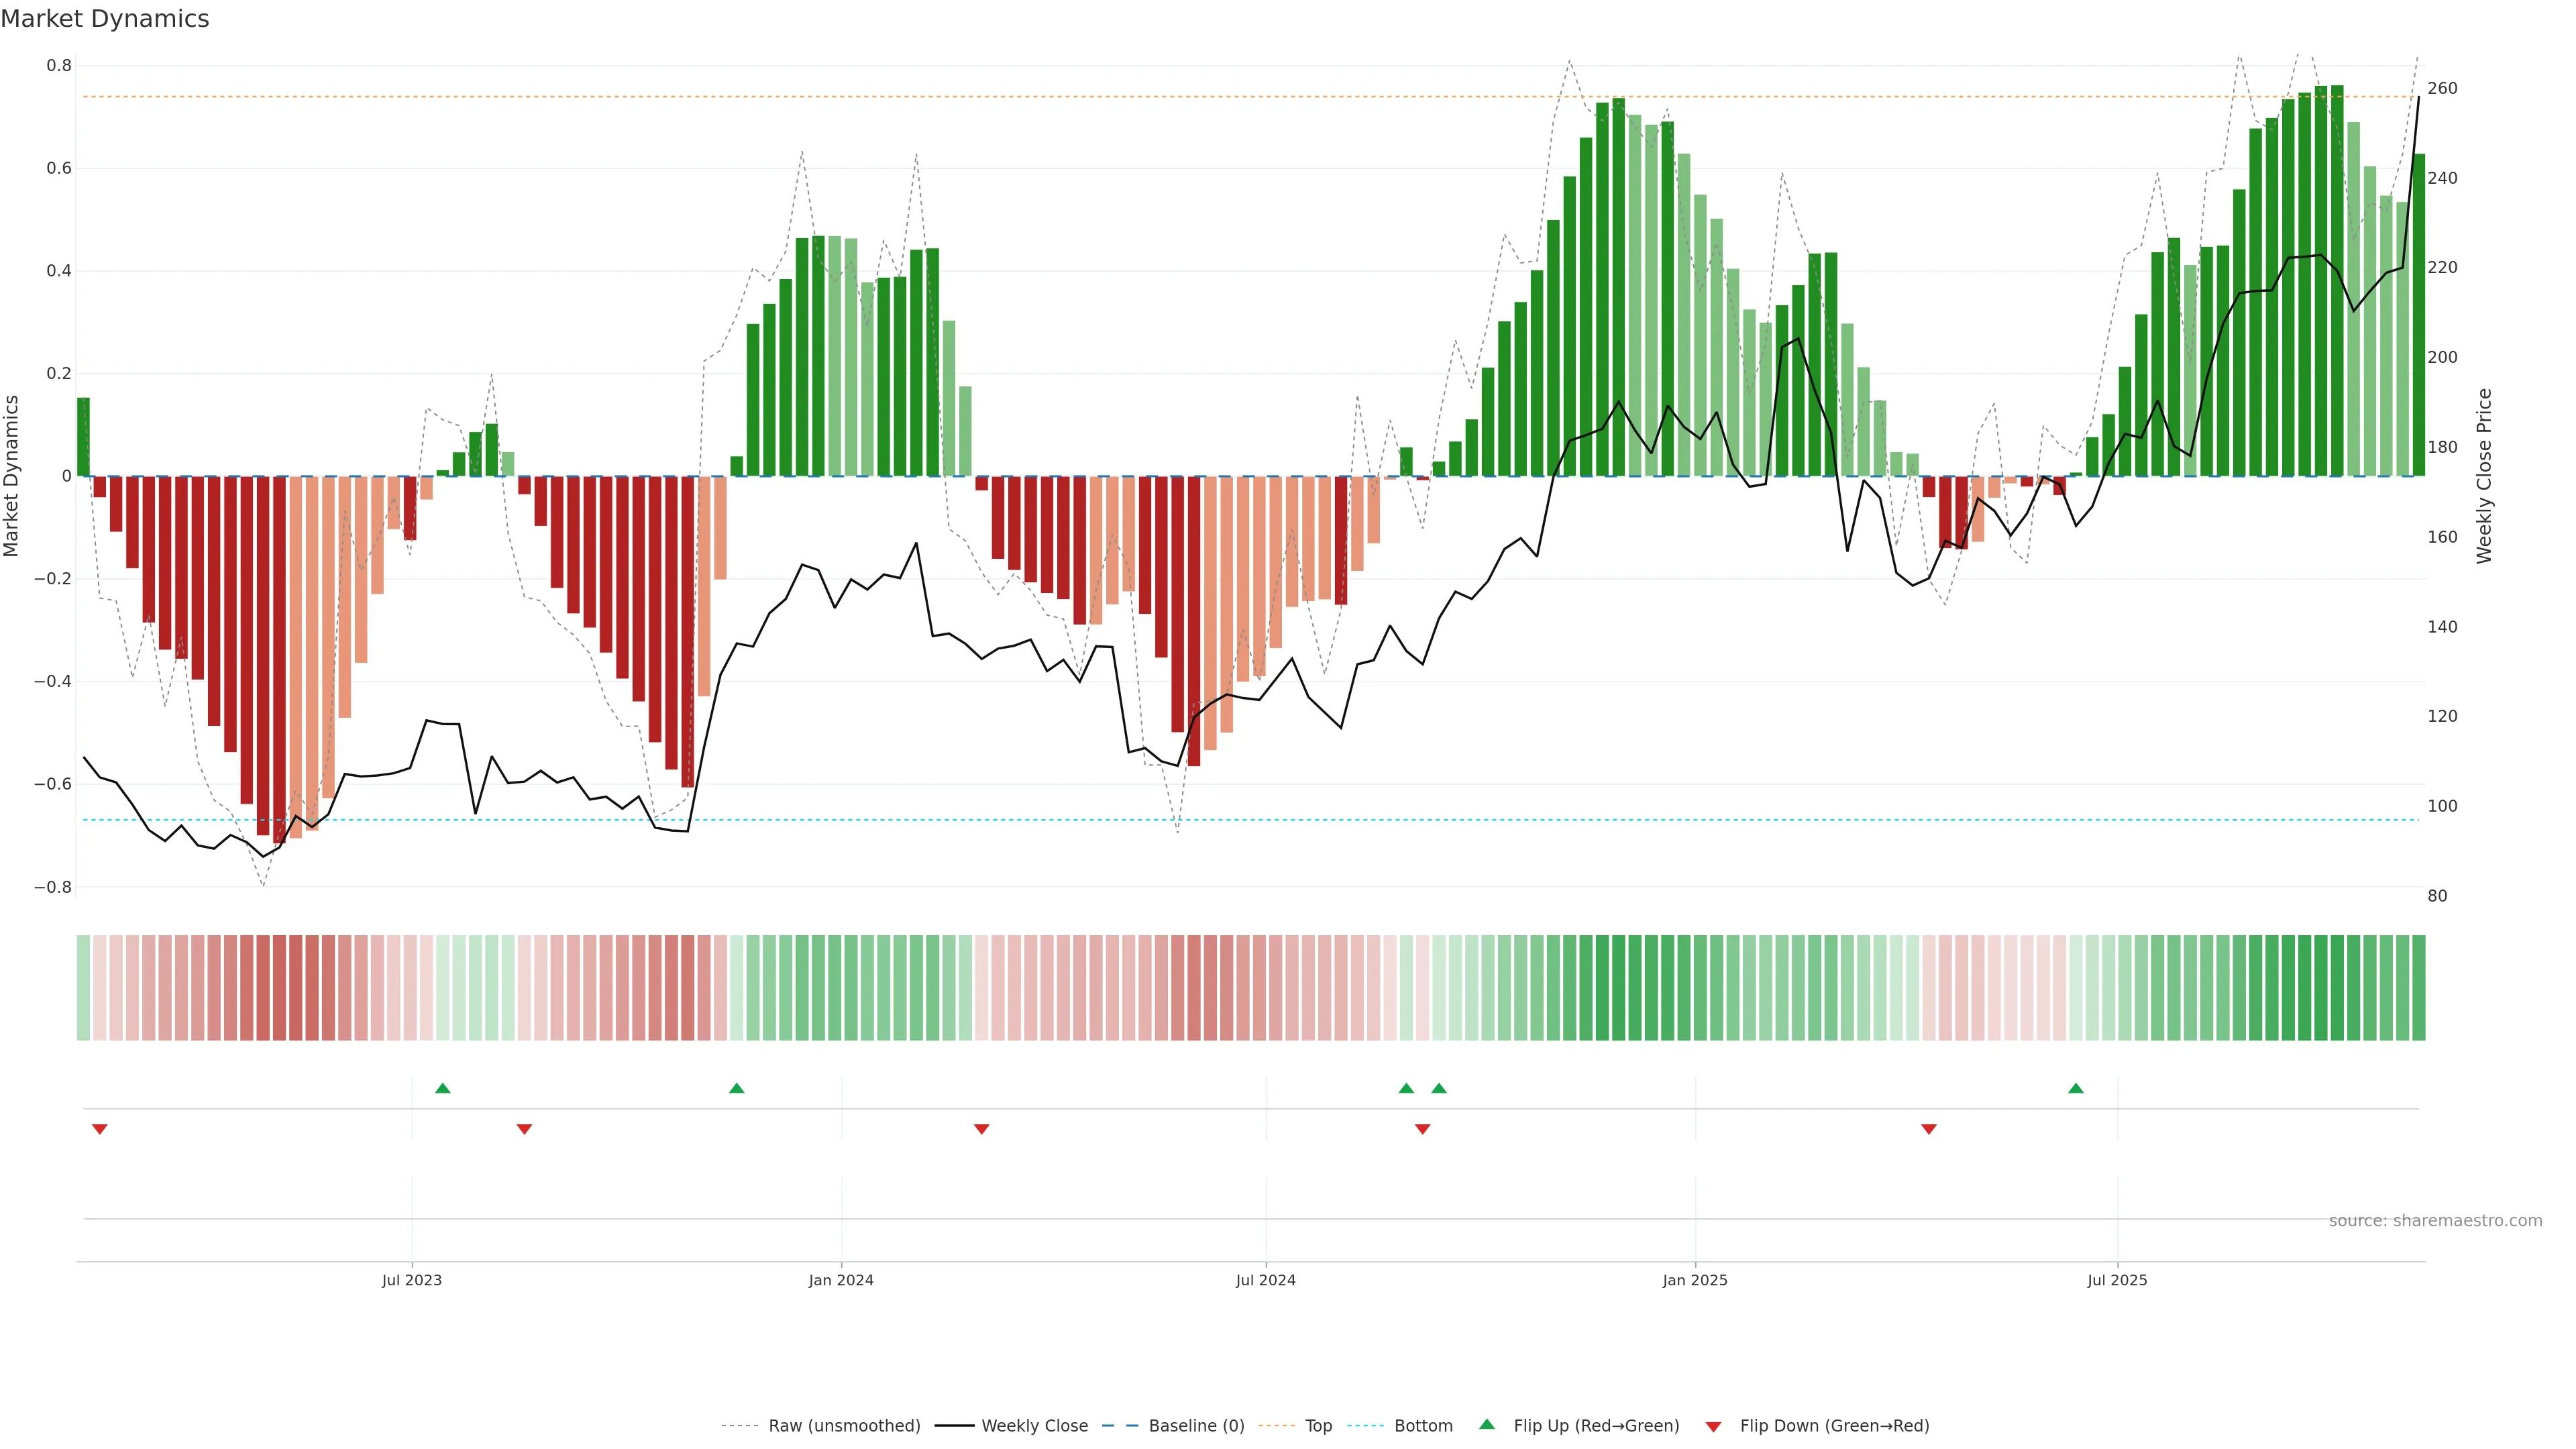The width and height of the screenshot is (2576, 1449).
Task: Click the red flip-down triangle after Jul 2023
Action: click(524, 1129)
